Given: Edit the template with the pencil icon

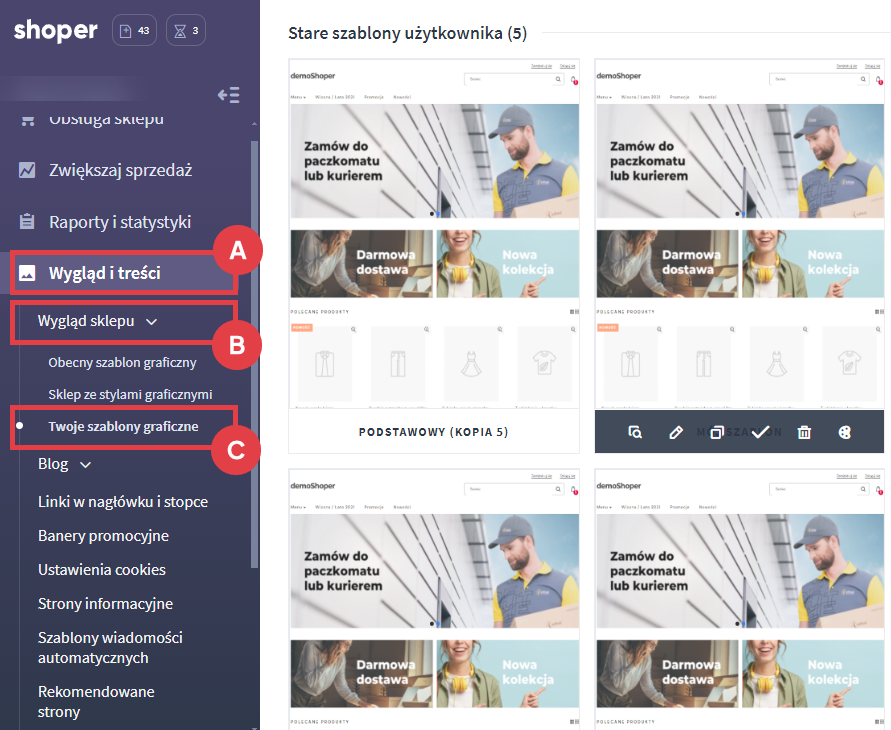Looking at the screenshot, I should pos(676,432).
